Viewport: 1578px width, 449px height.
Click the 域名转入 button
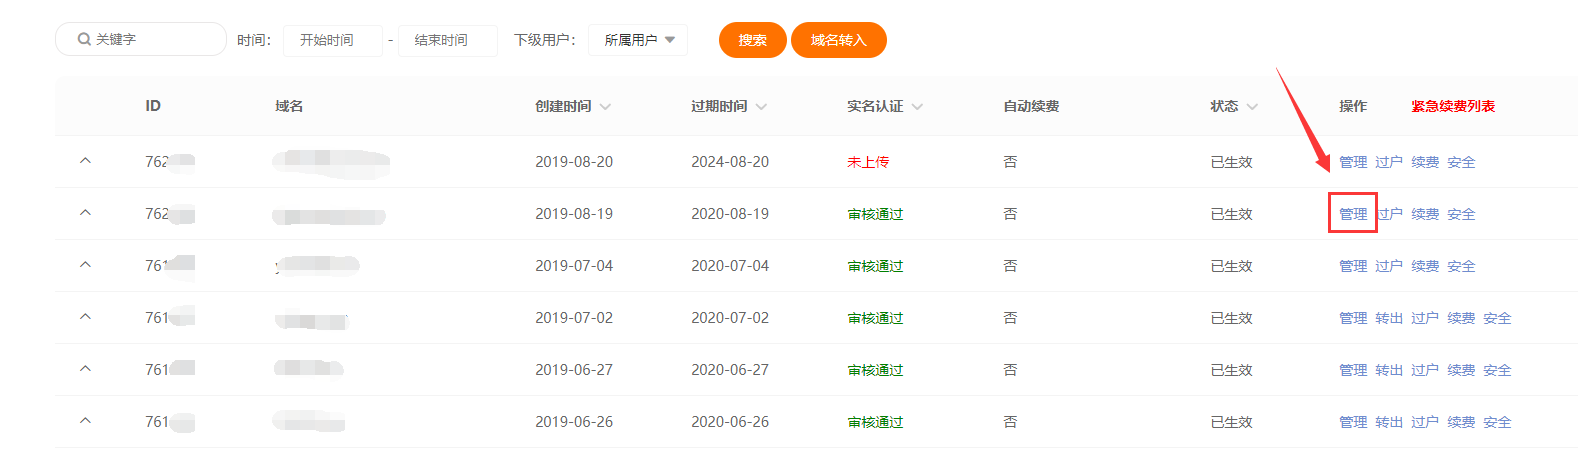click(x=838, y=40)
